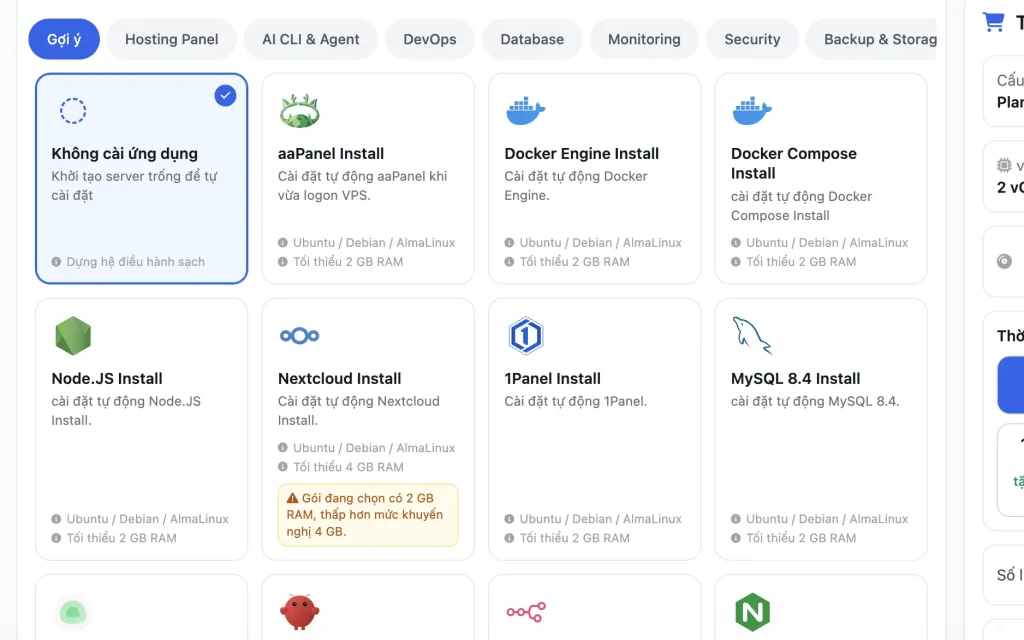Select the Monitoring tab

pyautogui.click(x=644, y=39)
